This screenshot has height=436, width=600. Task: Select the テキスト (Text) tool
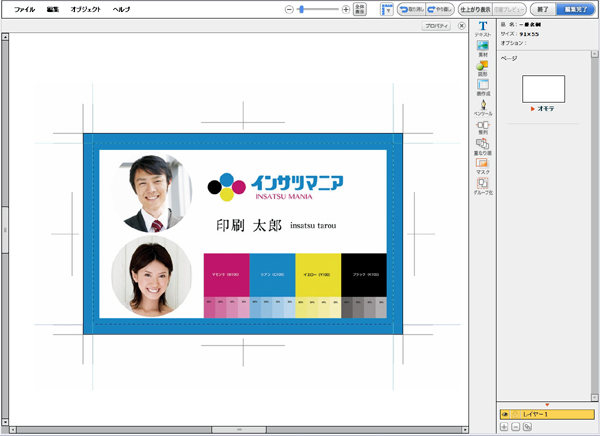(x=483, y=29)
